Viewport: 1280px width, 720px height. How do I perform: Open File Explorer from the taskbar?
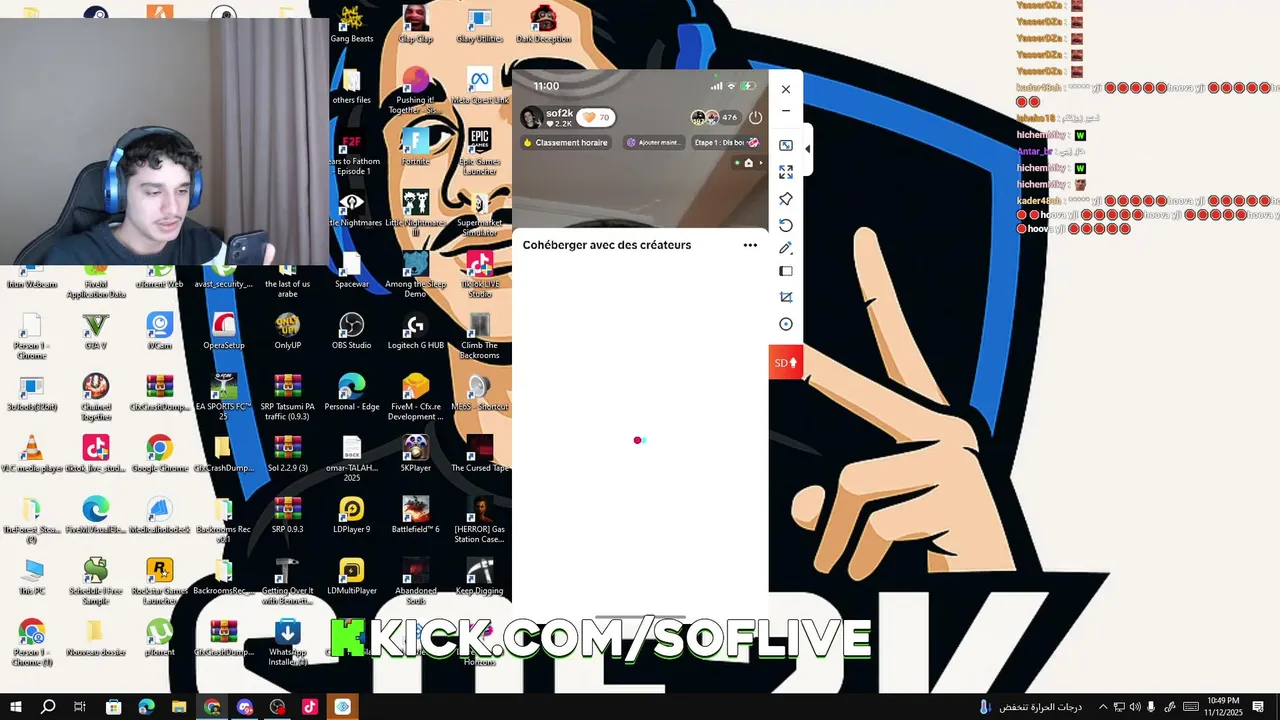coord(179,707)
